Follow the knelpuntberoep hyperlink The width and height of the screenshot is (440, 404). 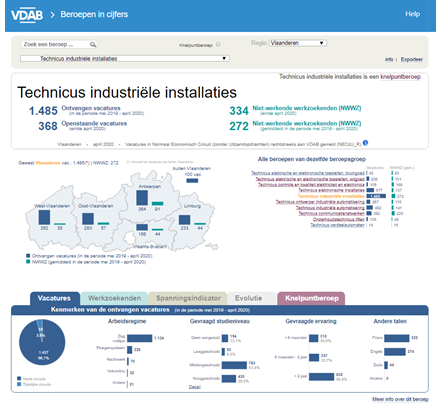click(x=400, y=77)
